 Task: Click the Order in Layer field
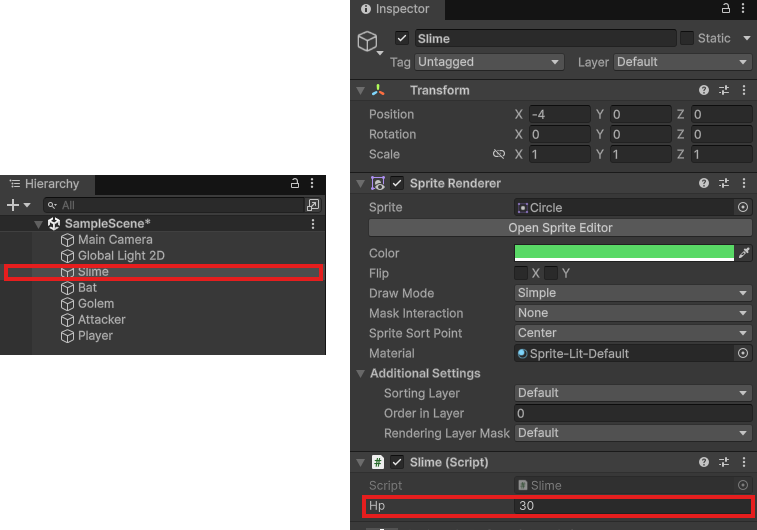(633, 413)
